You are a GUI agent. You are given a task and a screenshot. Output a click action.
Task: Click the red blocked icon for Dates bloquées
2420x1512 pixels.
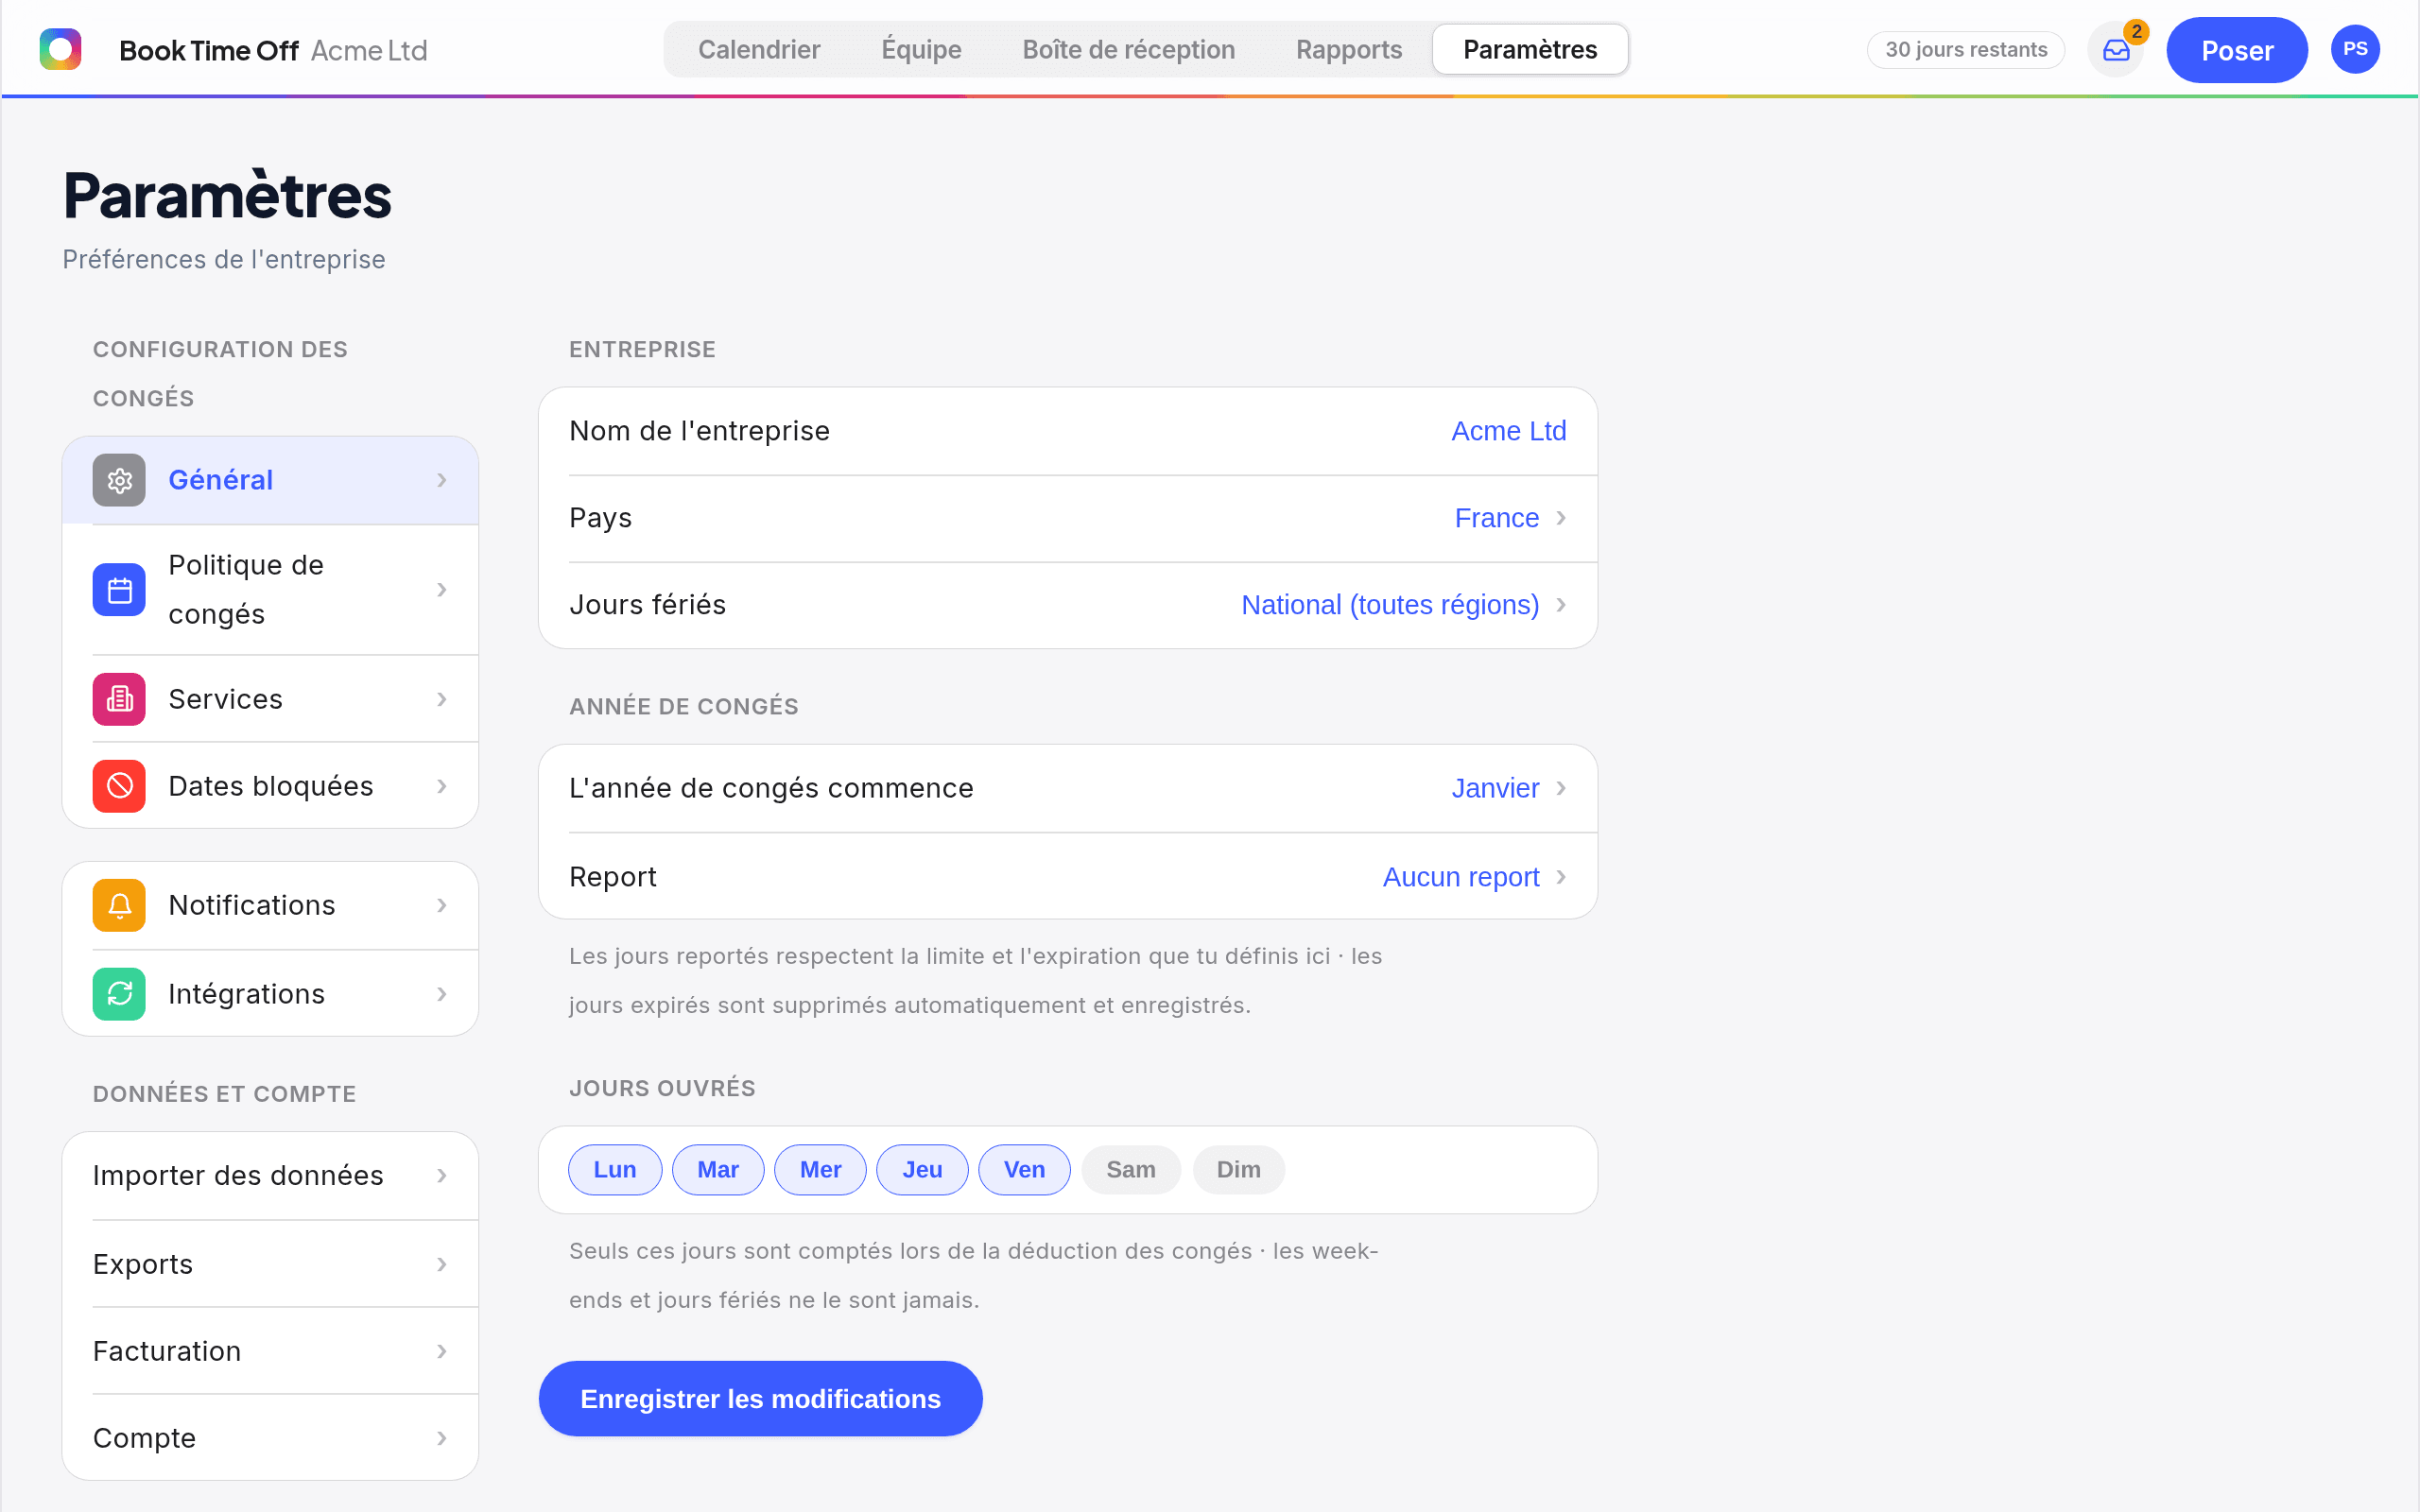point(119,786)
